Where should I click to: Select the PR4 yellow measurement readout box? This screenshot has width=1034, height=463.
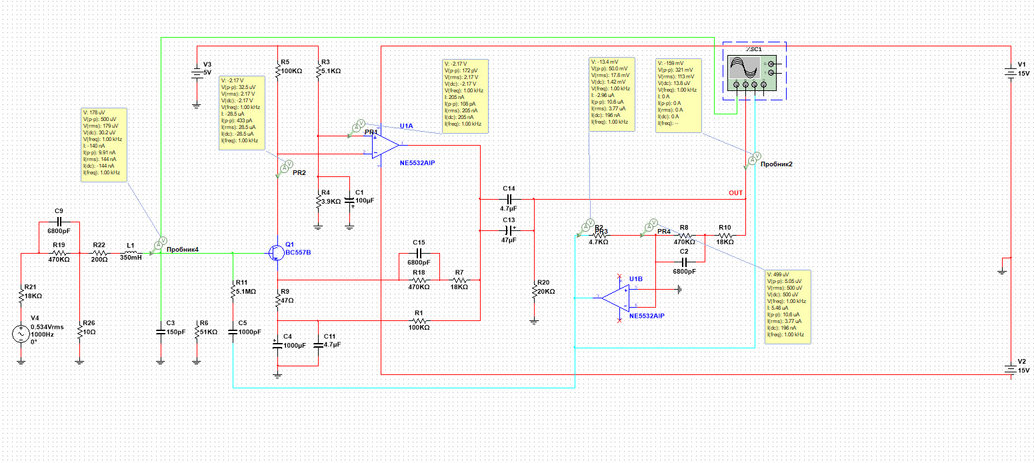tap(789, 305)
